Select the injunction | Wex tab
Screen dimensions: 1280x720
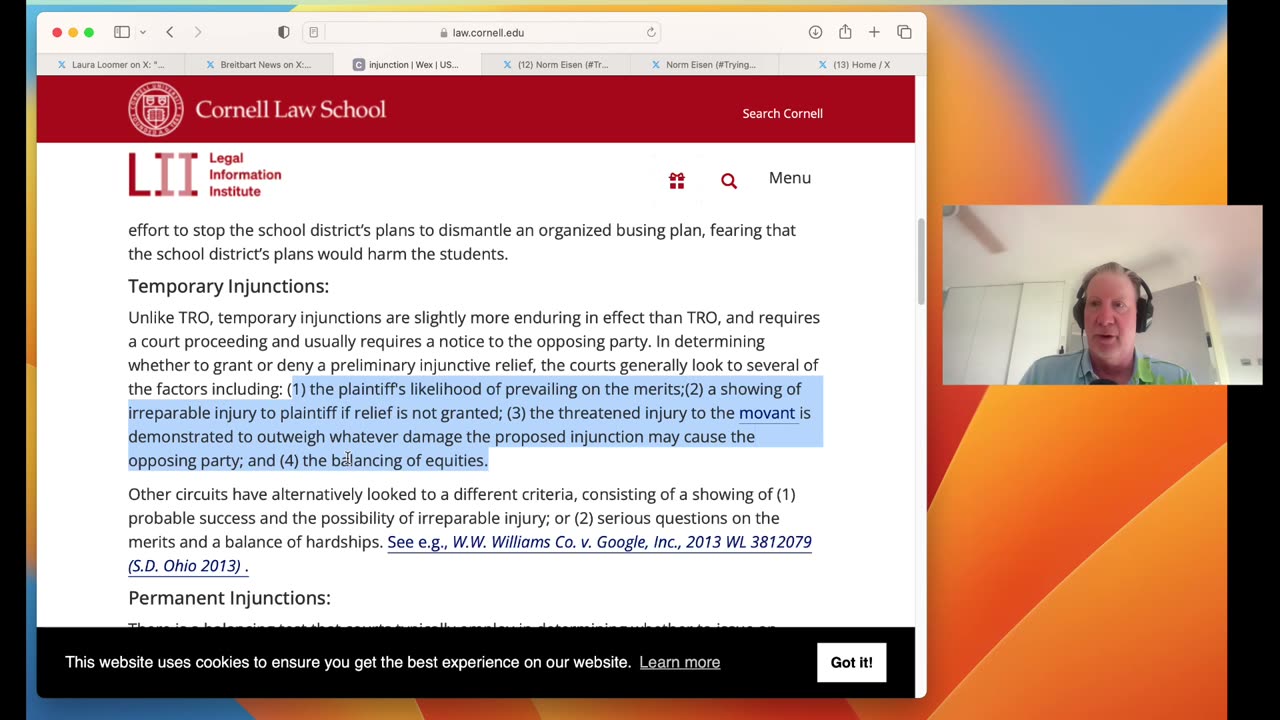pyautogui.click(x=406, y=64)
